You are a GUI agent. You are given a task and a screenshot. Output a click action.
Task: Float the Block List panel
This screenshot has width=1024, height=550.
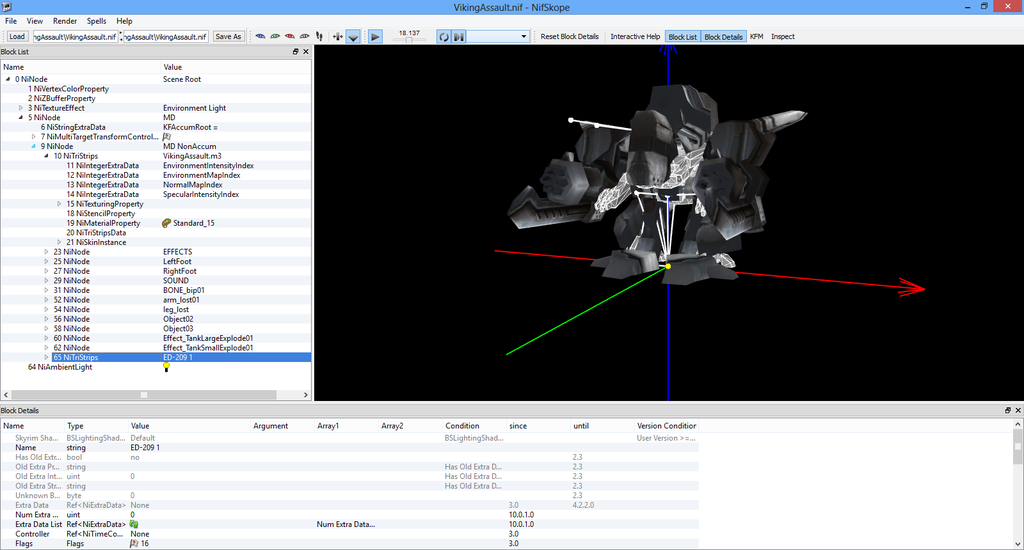(x=295, y=52)
